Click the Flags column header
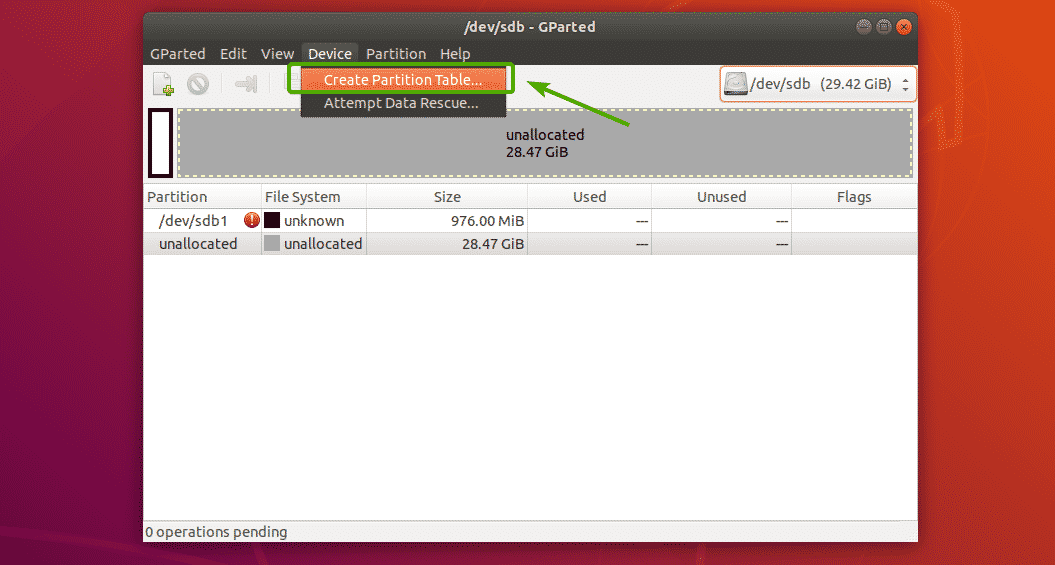This screenshot has width=1055, height=565. click(x=854, y=197)
